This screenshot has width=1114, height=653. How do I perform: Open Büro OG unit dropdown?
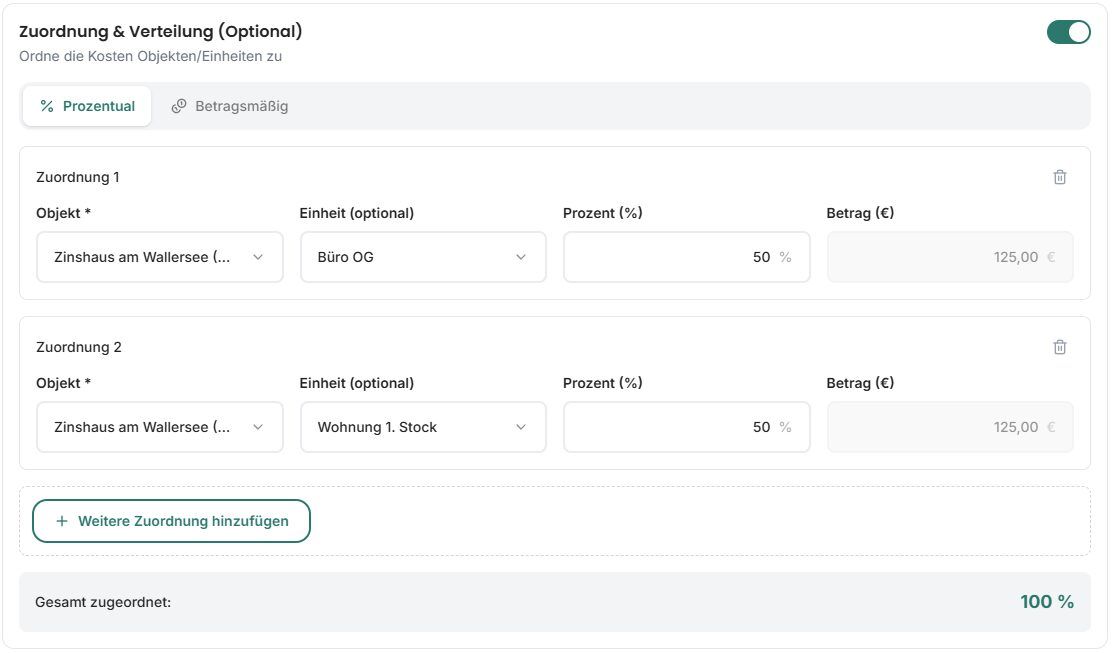click(423, 257)
